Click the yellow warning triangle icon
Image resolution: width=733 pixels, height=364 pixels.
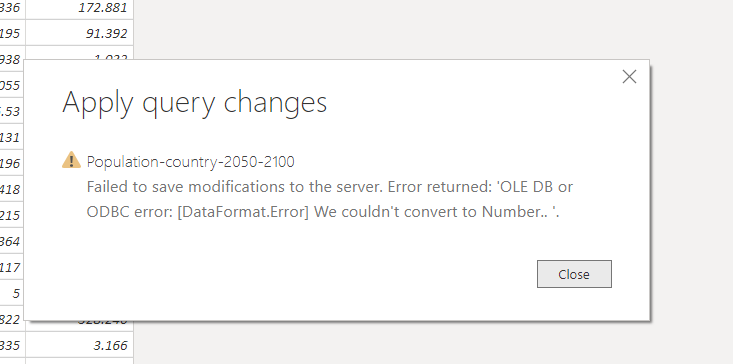pyautogui.click(x=71, y=160)
